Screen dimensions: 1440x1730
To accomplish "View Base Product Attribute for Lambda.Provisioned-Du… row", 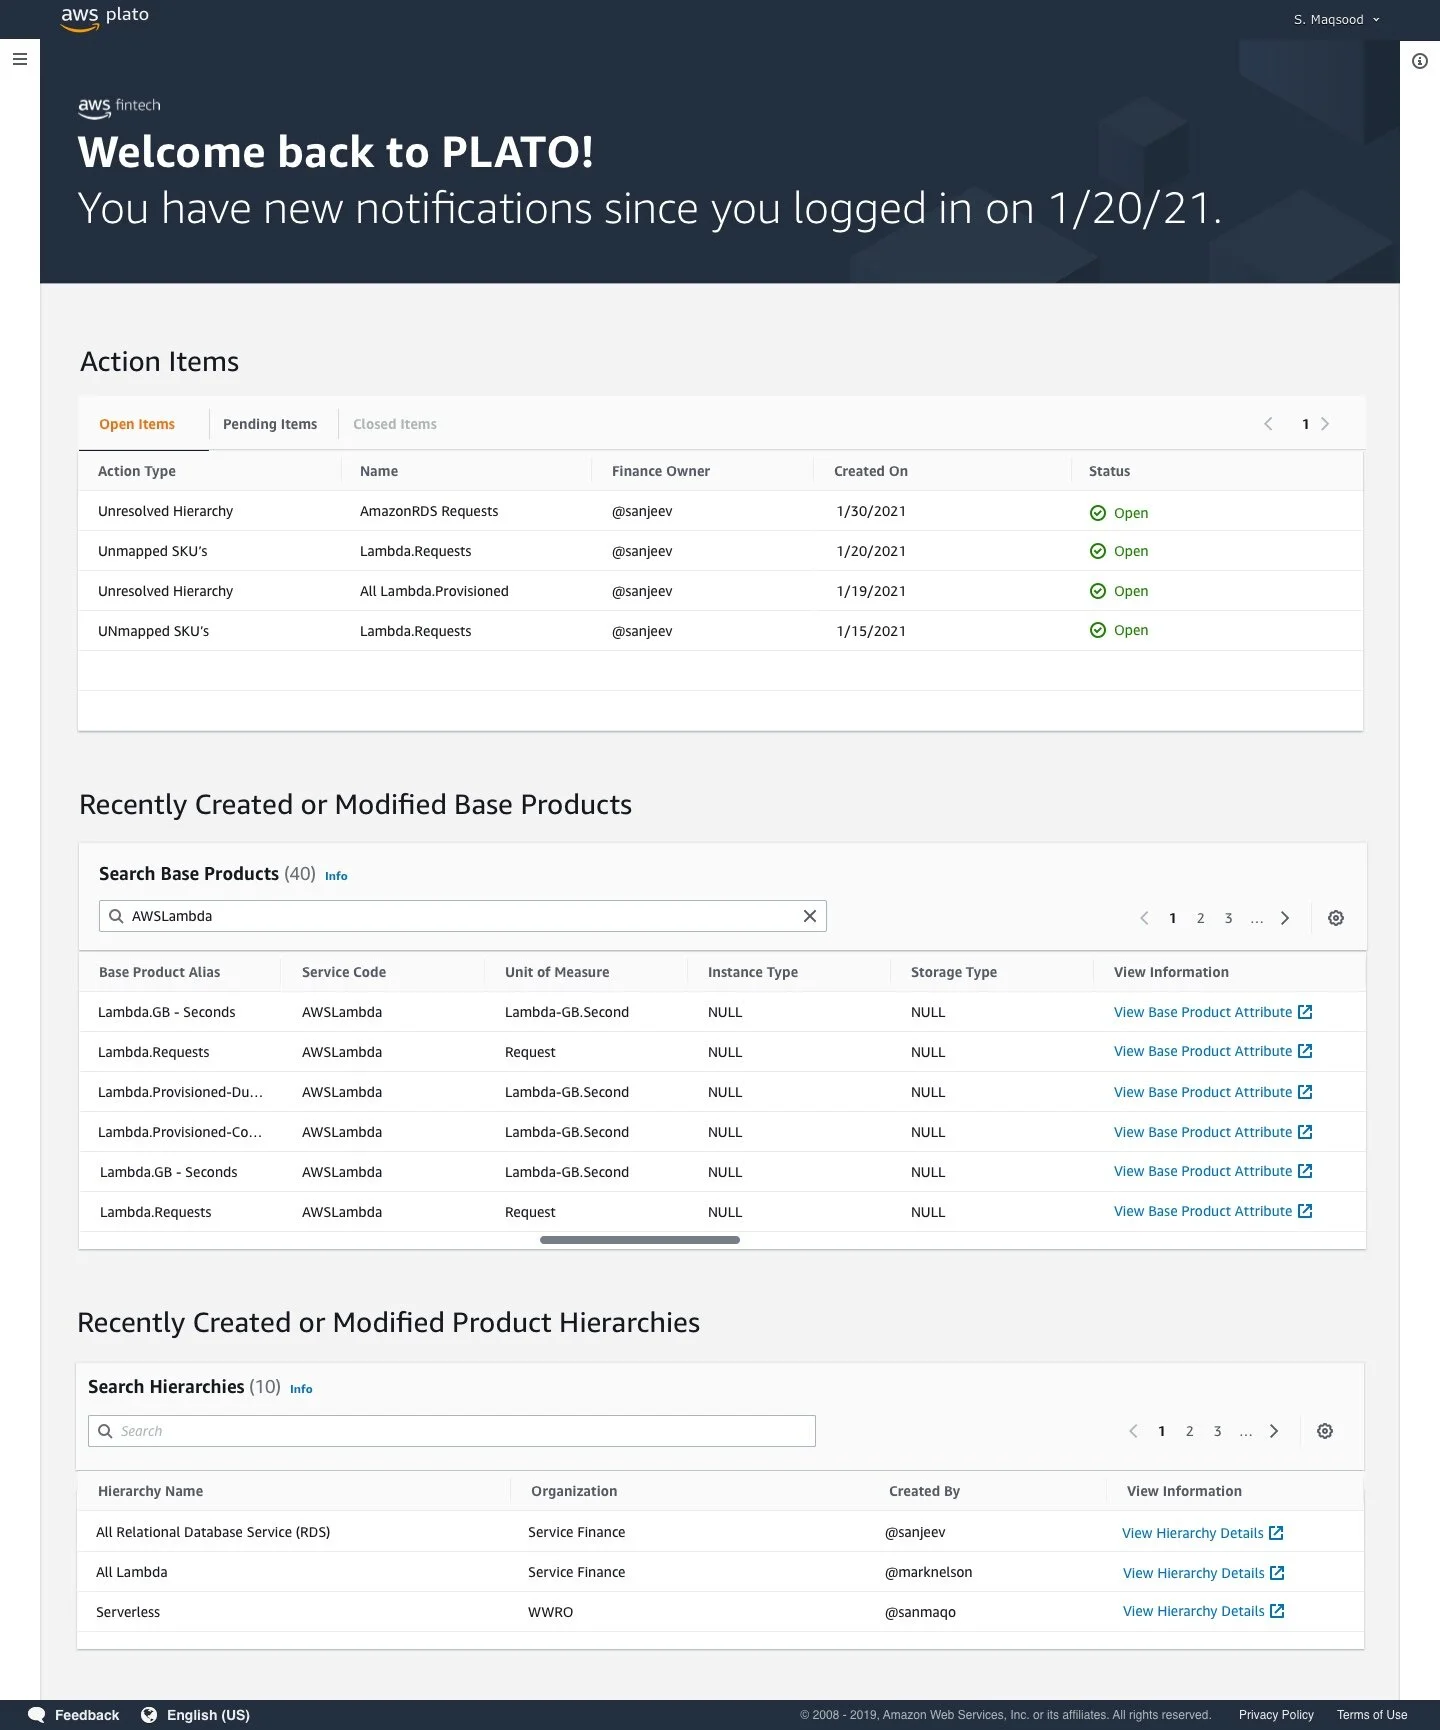I will coord(1213,1092).
